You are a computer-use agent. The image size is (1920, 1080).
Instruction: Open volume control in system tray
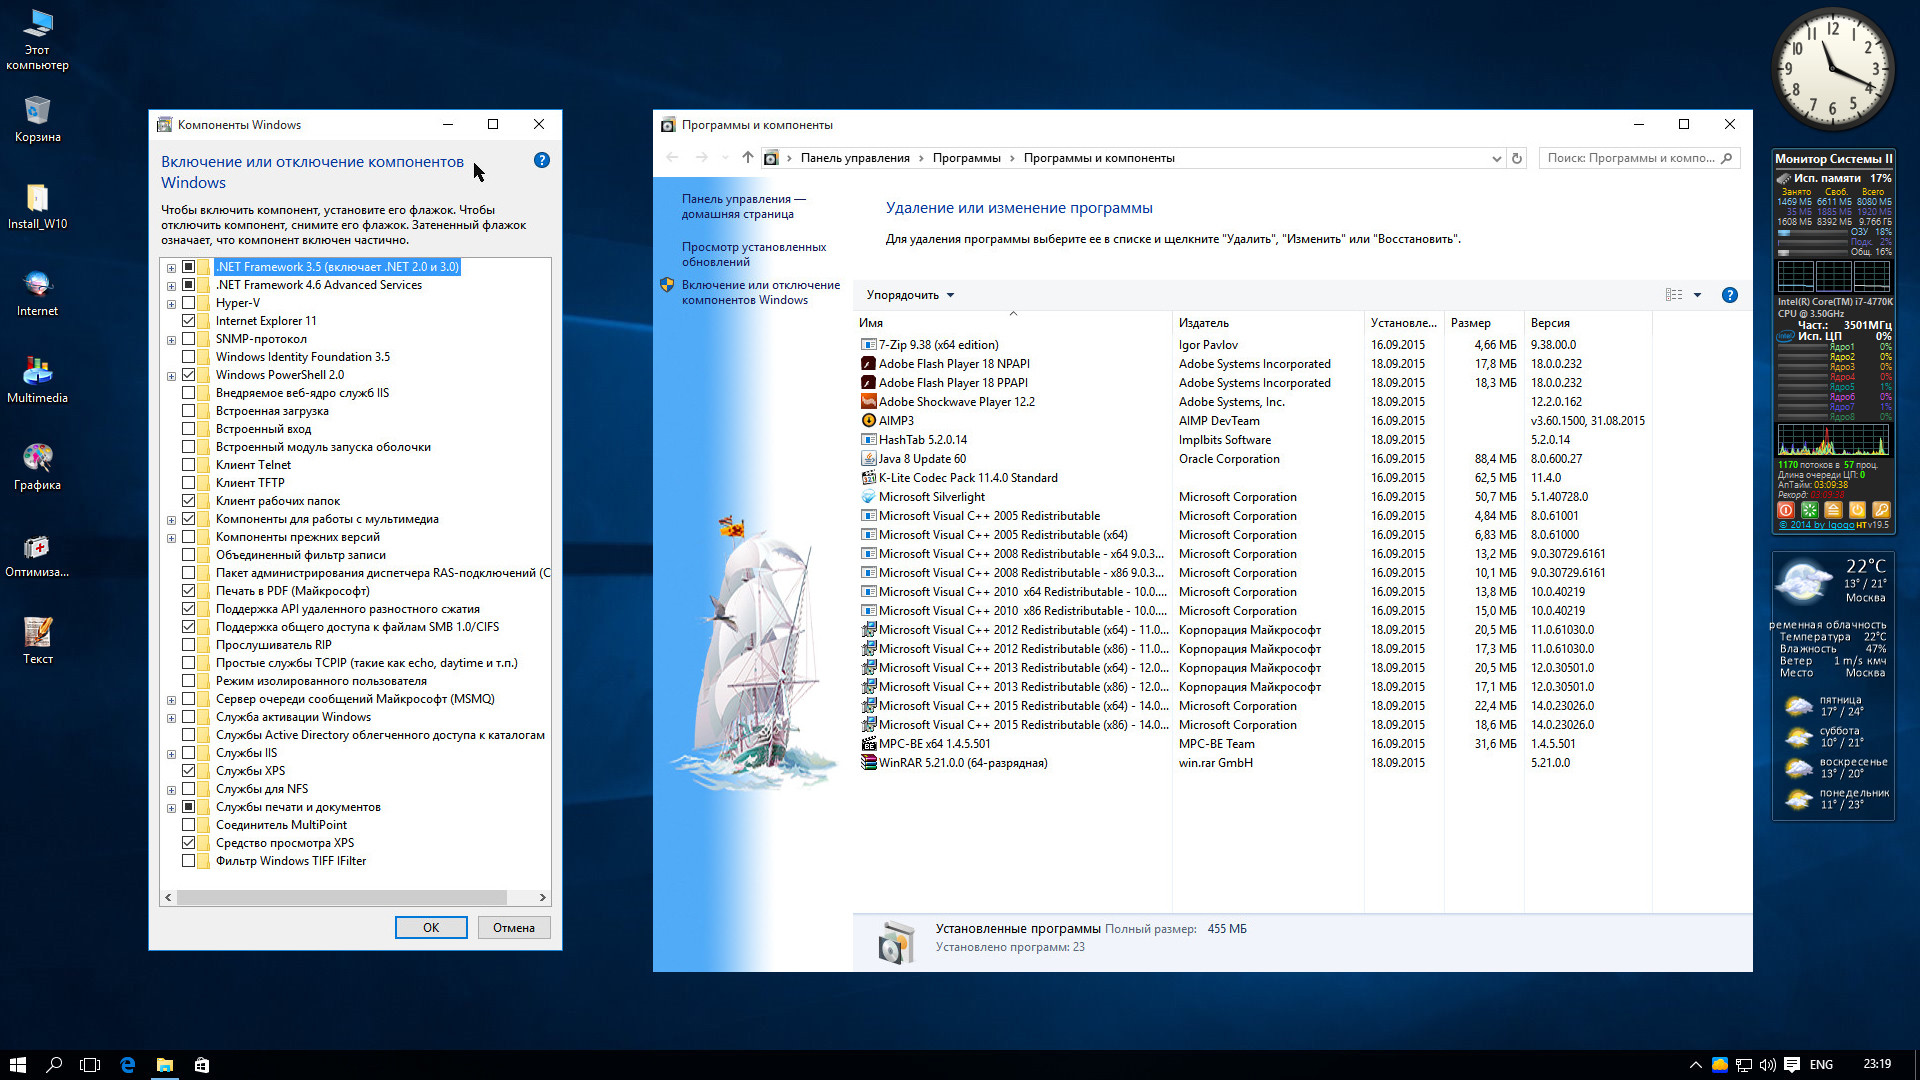click(x=1768, y=1065)
